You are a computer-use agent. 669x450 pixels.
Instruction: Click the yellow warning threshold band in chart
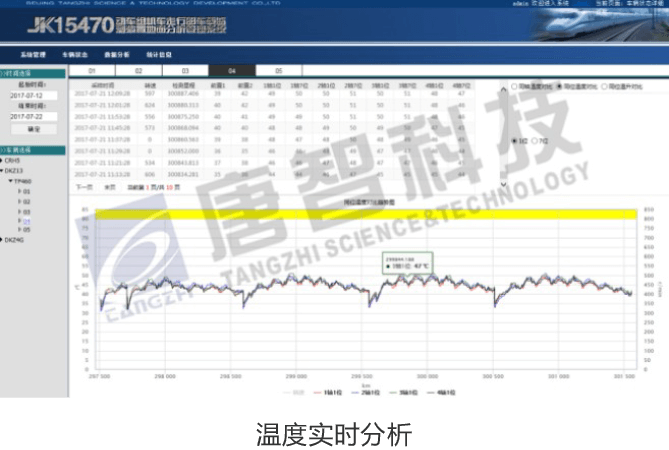click(366, 214)
